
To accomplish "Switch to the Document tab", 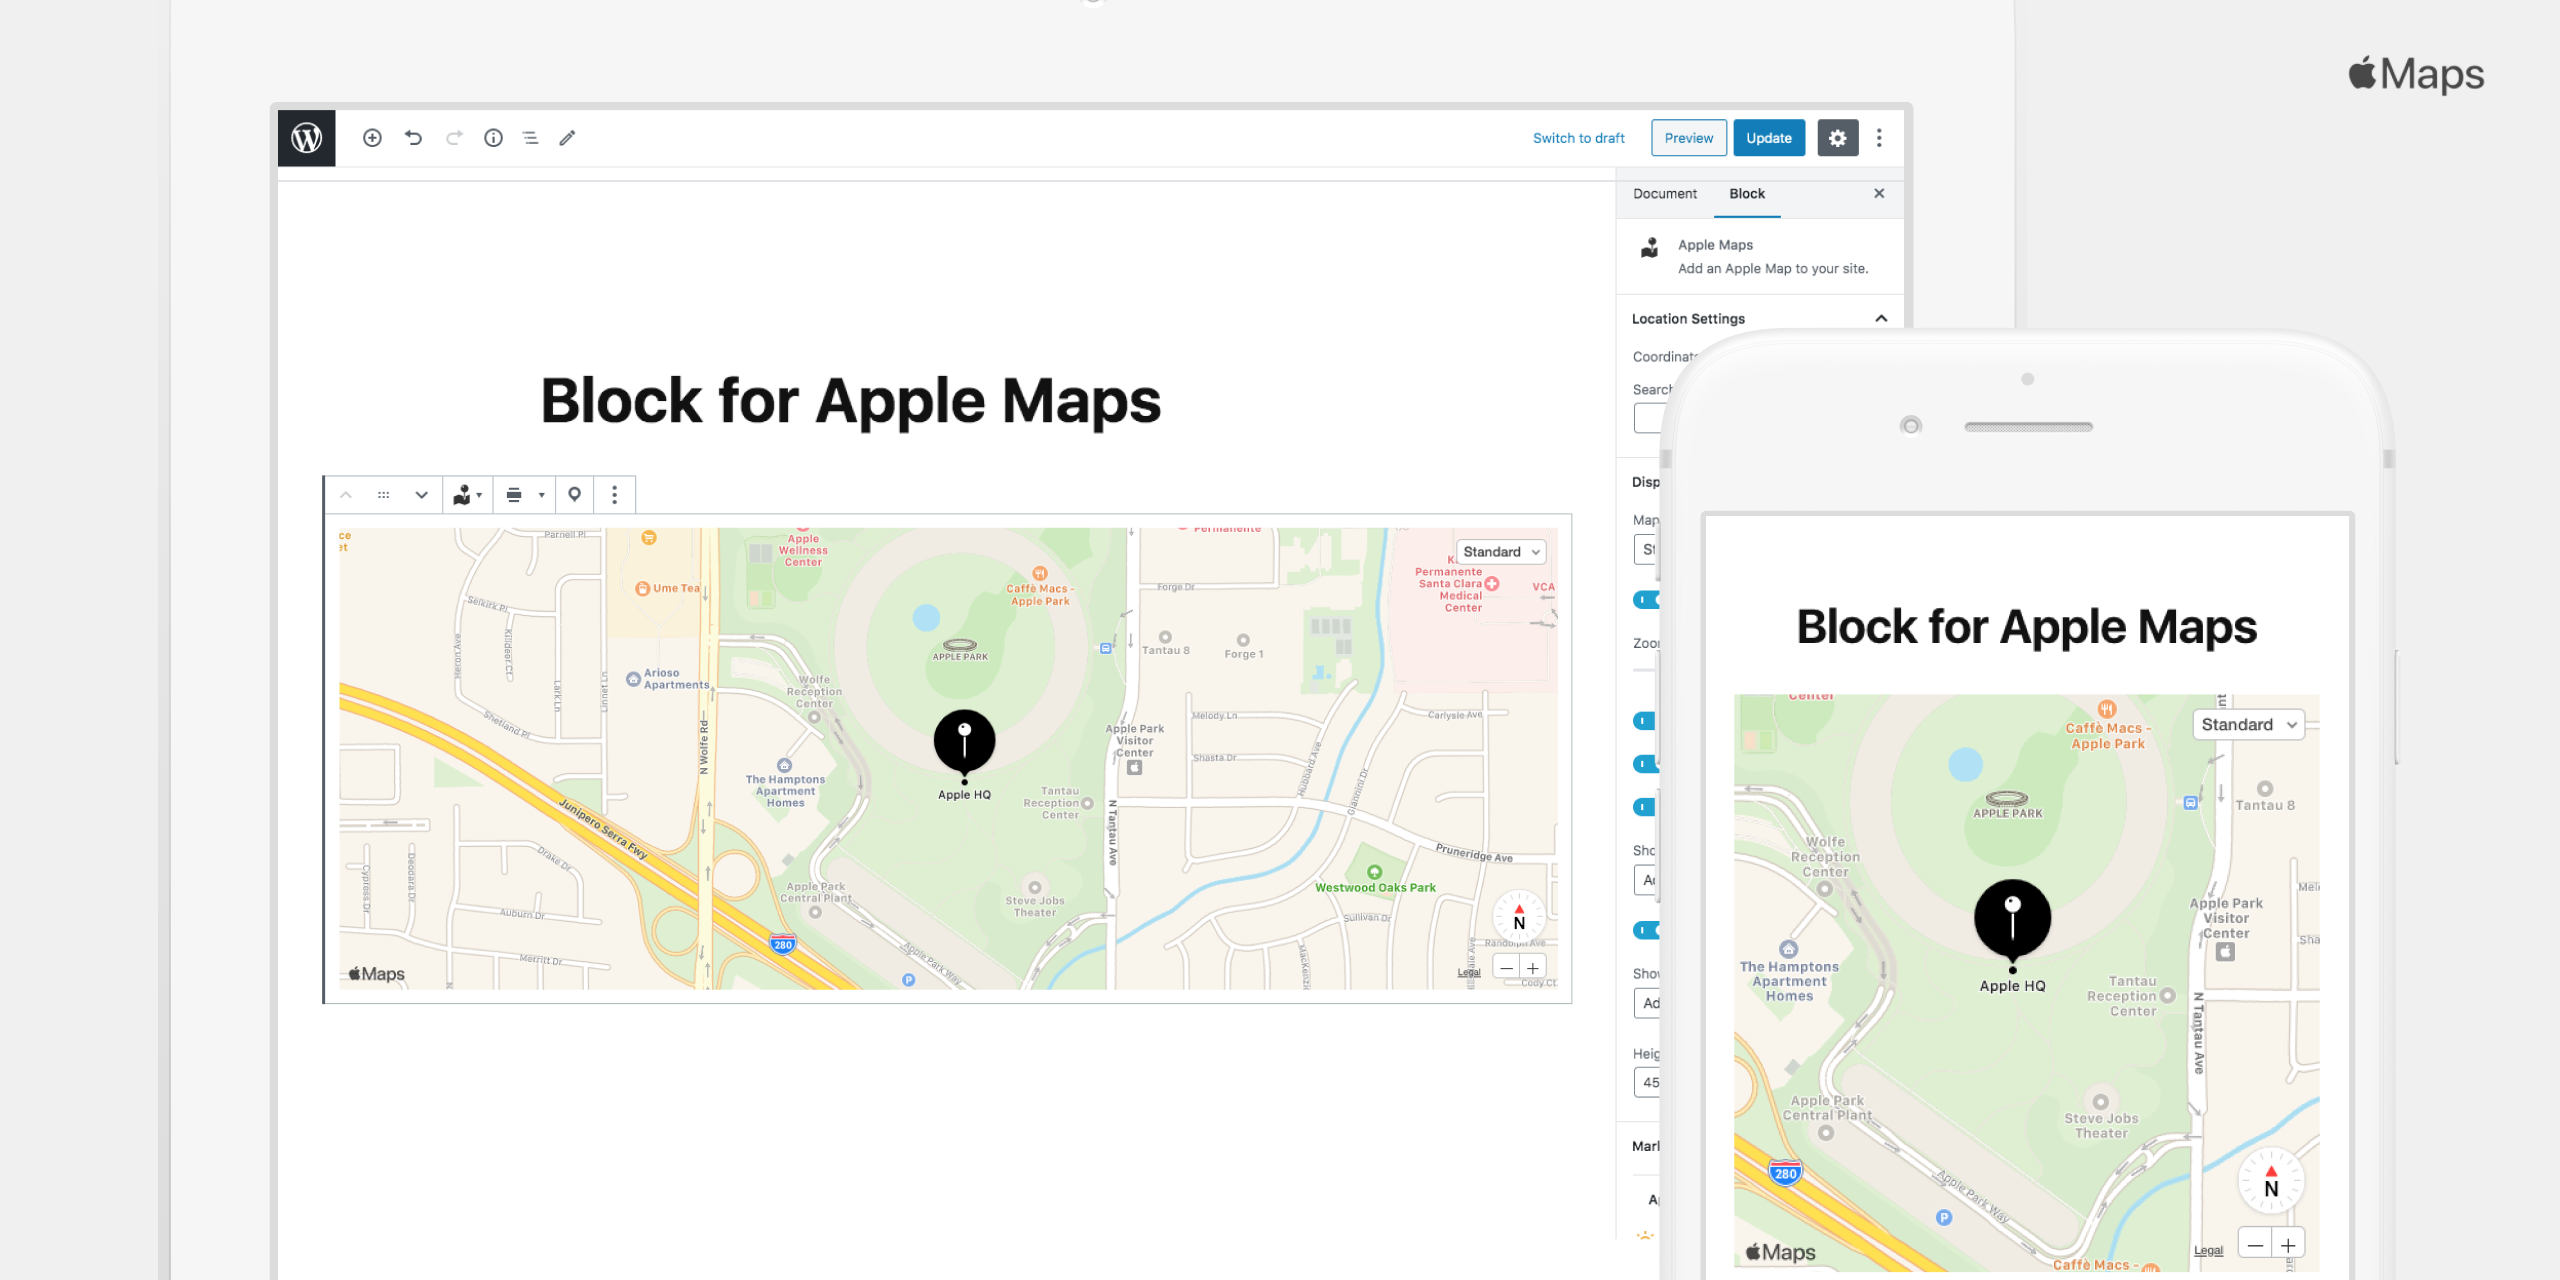I will 1664,194.
